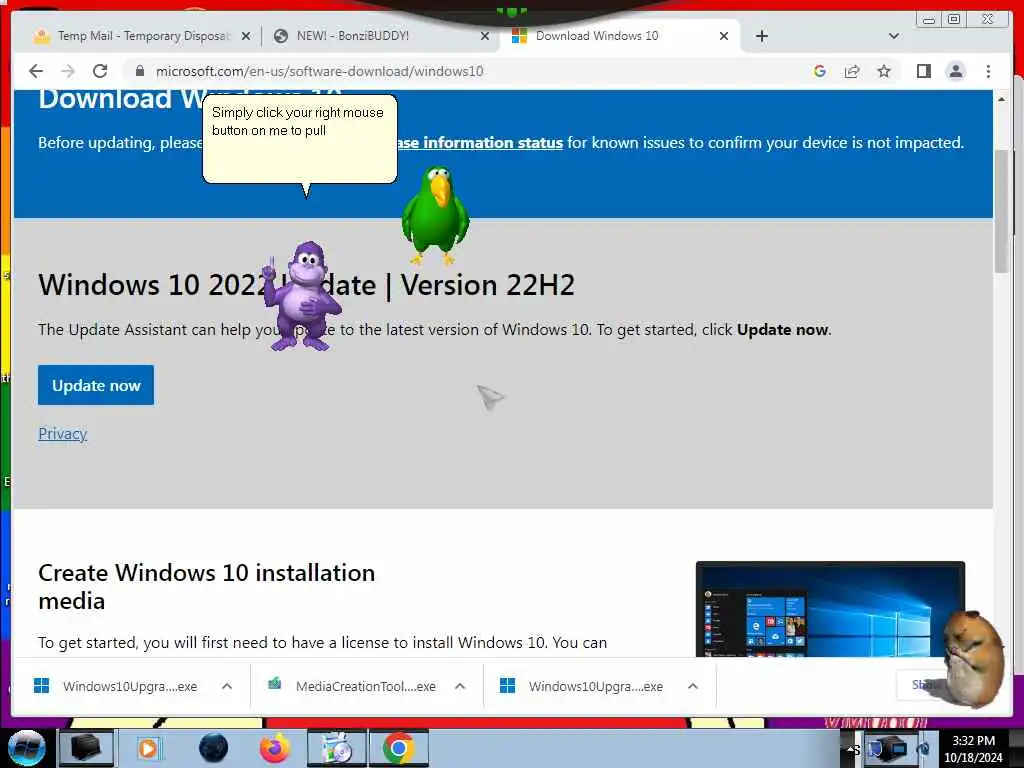Screen dimensions: 1024x768
Task: Open a new browser tab
Action: pyautogui.click(x=761, y=36)
